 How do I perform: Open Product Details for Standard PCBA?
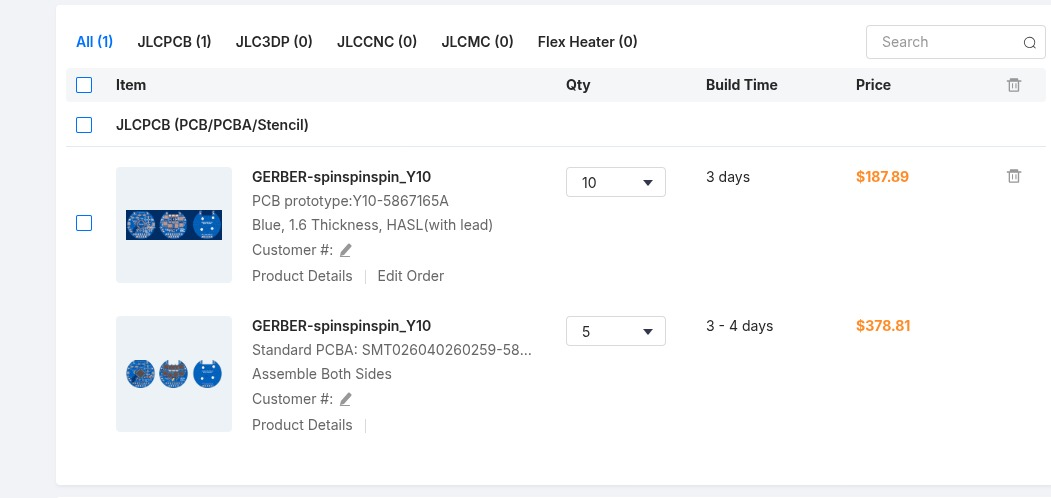(302, 425)
